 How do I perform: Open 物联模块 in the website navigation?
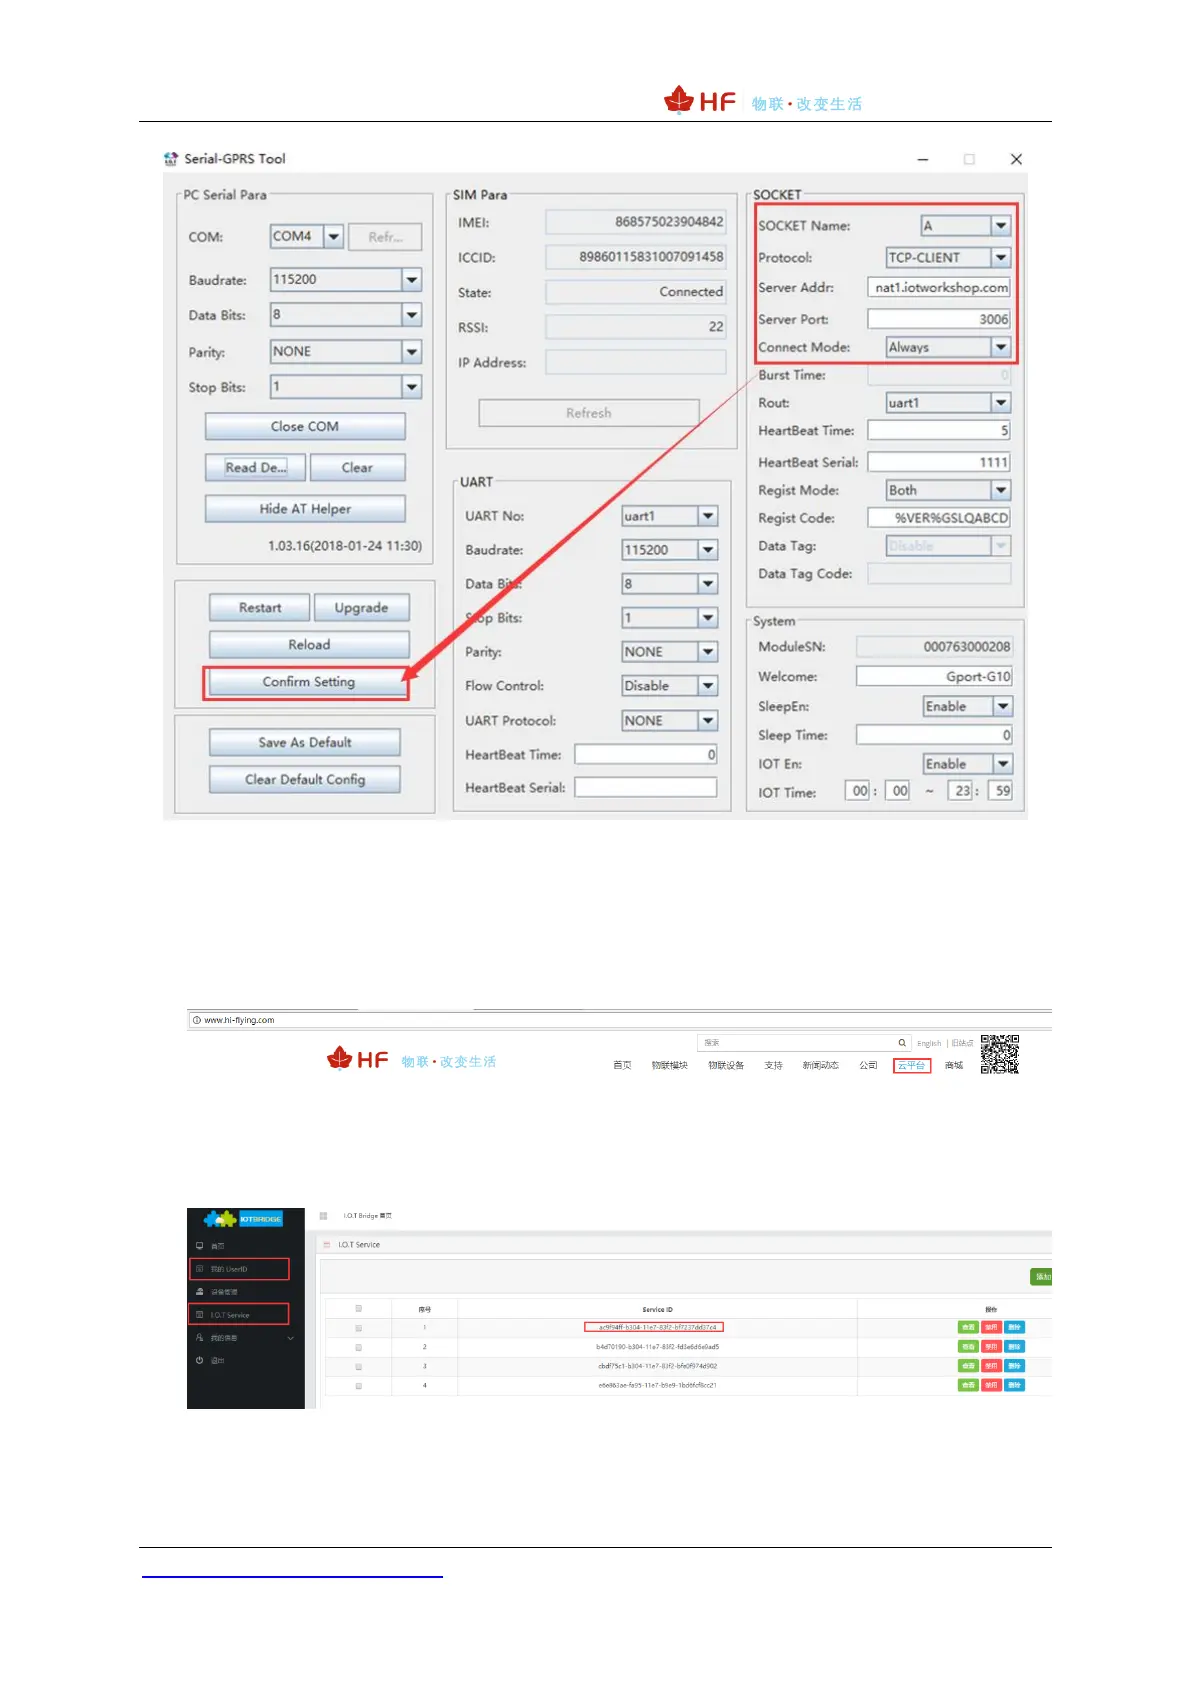coord(669,1065)
